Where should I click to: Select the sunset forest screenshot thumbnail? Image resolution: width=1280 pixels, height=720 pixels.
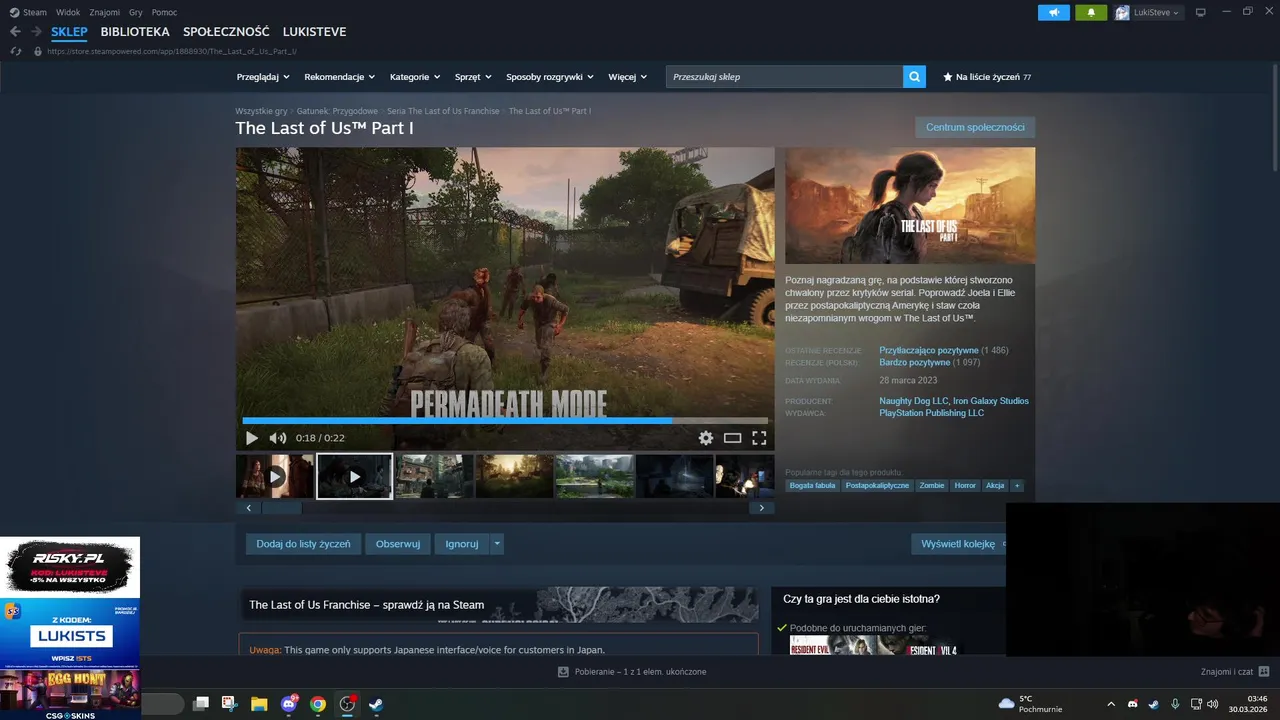[x=514, y=476]
